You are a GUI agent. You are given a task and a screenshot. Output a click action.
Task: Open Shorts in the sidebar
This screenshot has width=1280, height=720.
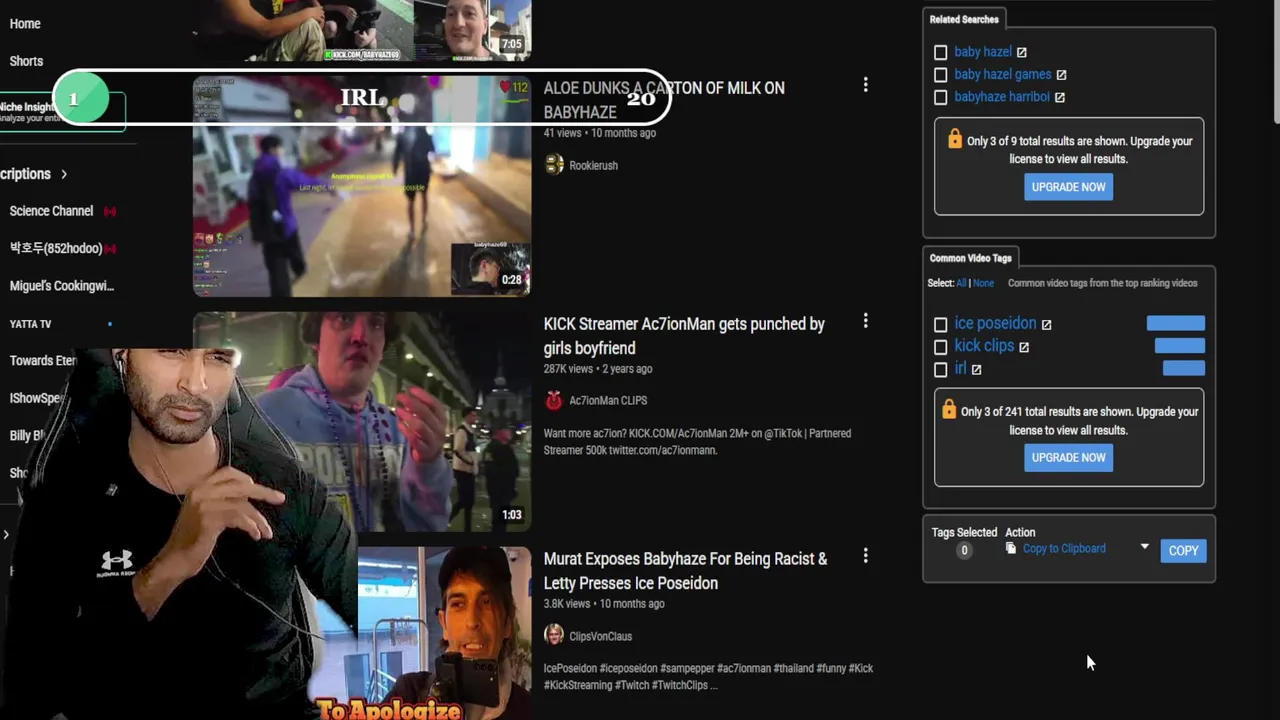point(26,61)
